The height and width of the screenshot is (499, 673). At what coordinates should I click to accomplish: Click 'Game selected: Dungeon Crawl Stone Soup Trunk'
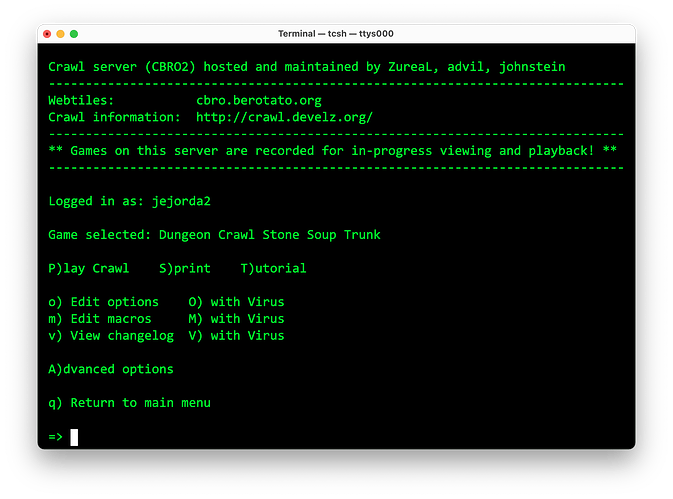pyautogui.click(x=214, y=235)
